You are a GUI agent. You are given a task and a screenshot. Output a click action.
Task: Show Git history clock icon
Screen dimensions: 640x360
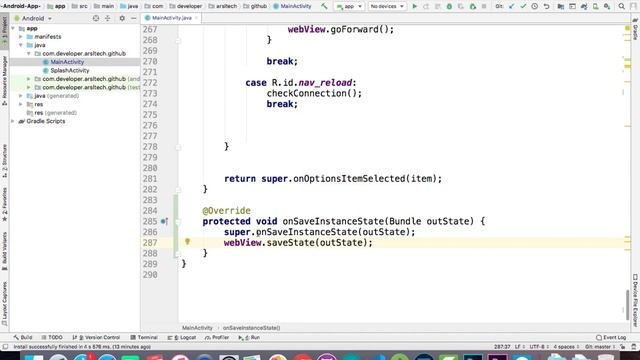point(534,6)
